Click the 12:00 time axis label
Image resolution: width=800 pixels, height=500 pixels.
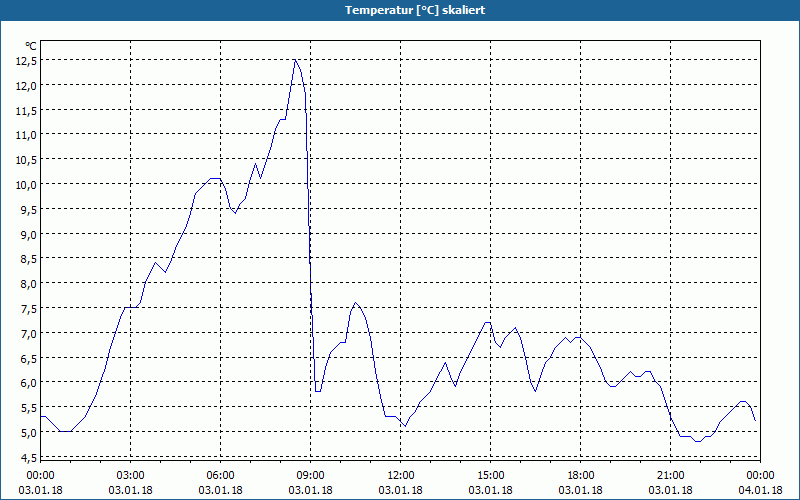pos(401,476)
